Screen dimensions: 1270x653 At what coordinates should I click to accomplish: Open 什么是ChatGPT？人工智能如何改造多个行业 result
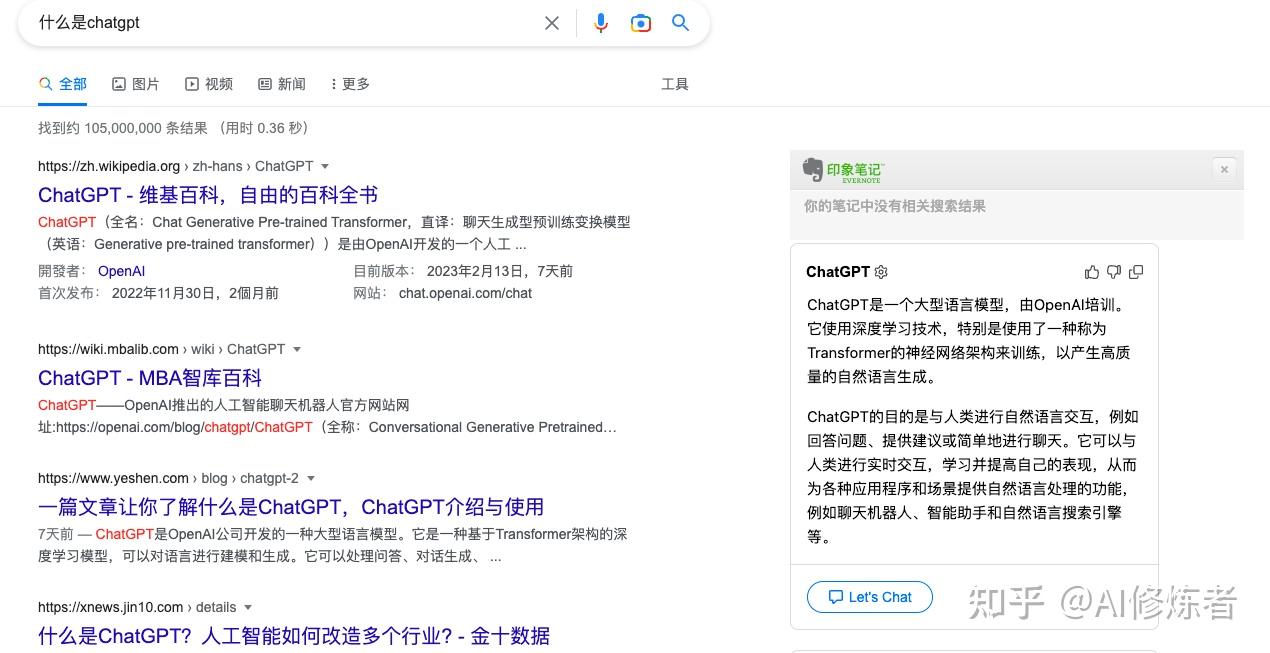point(294,636)
